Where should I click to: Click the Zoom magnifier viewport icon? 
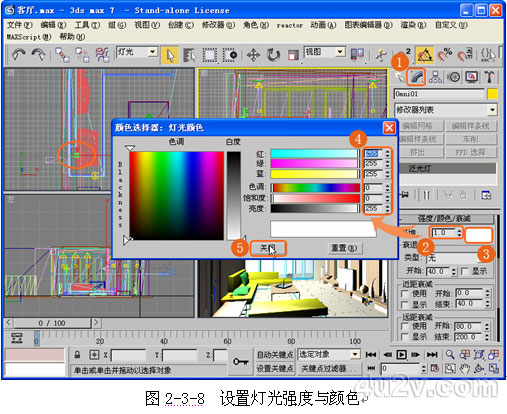click(x=450, y=354)
